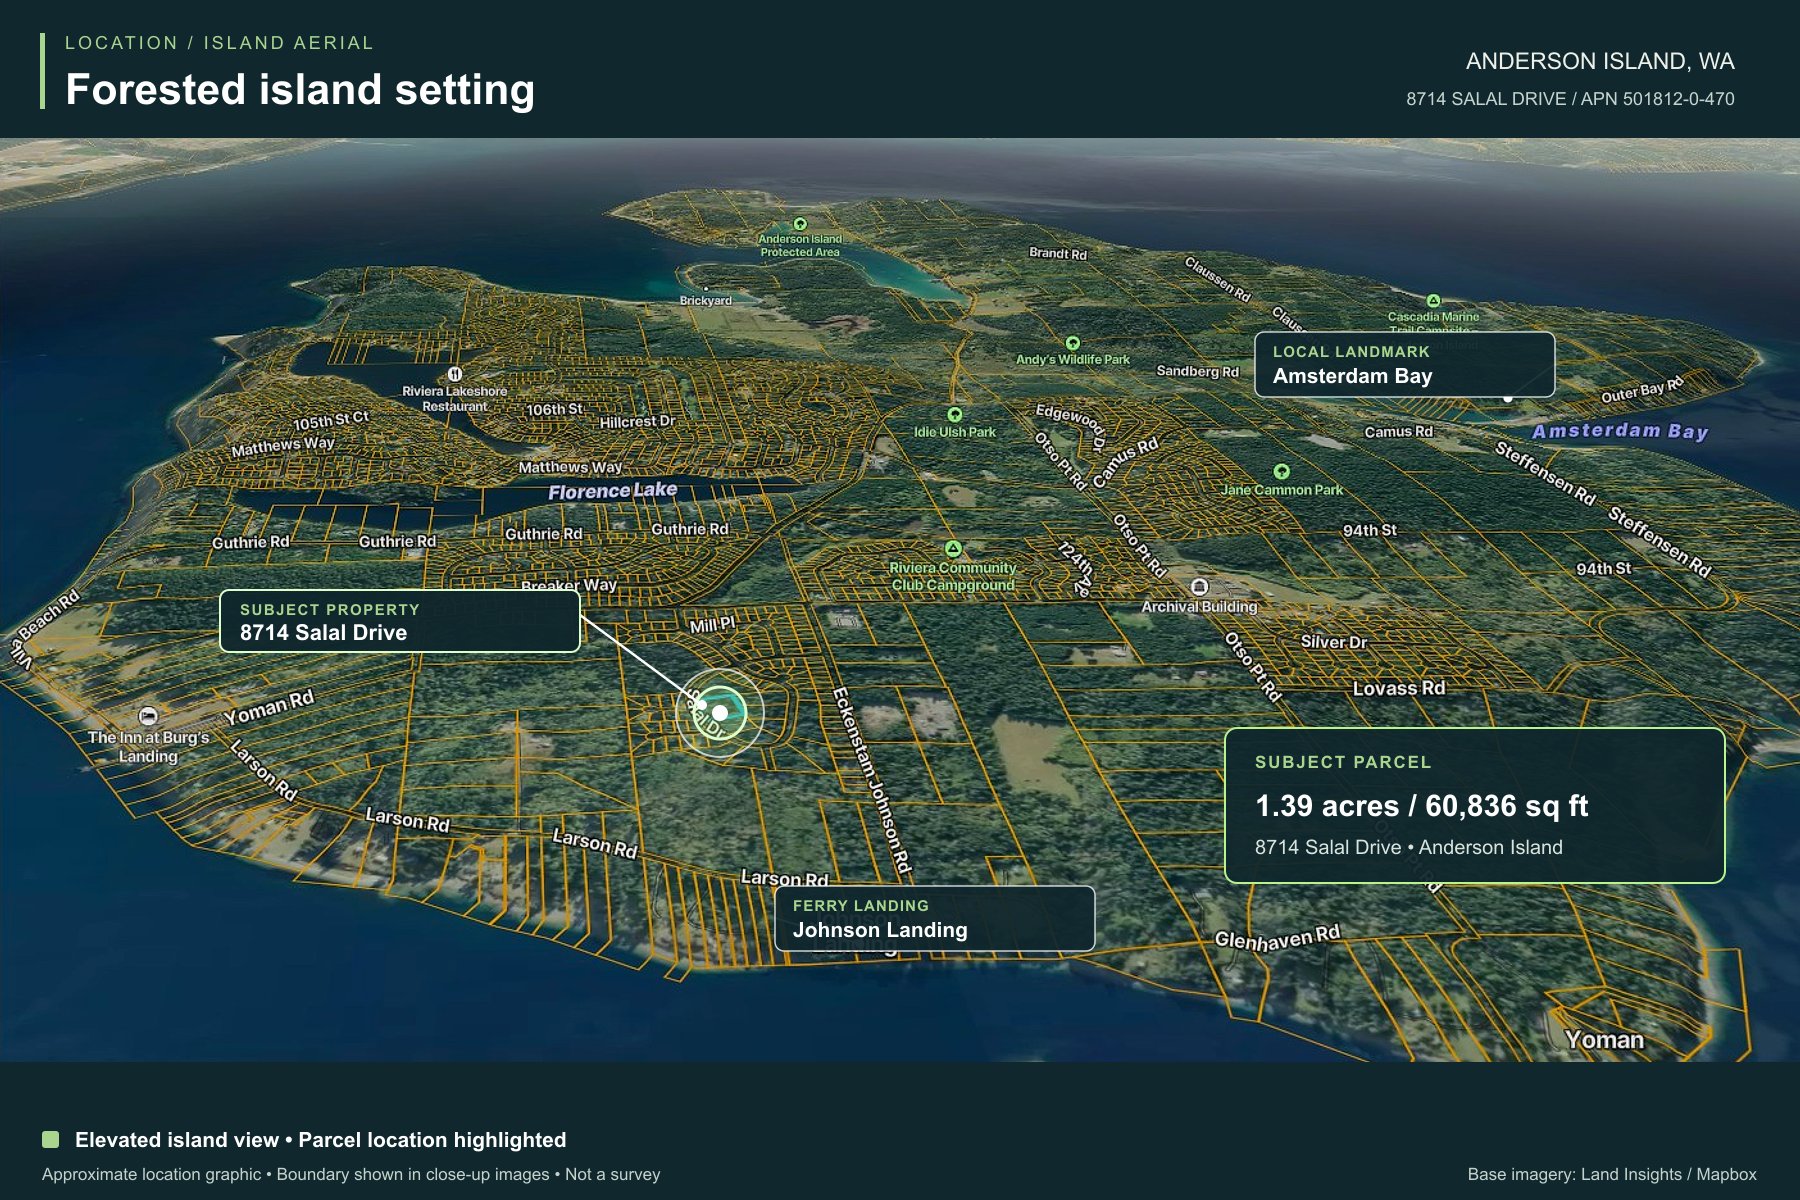The width and height of the screenshot is (1800, 1200).
Task: Click The Inn at Burg's Landing lodging icon
Action: point(148,715)
